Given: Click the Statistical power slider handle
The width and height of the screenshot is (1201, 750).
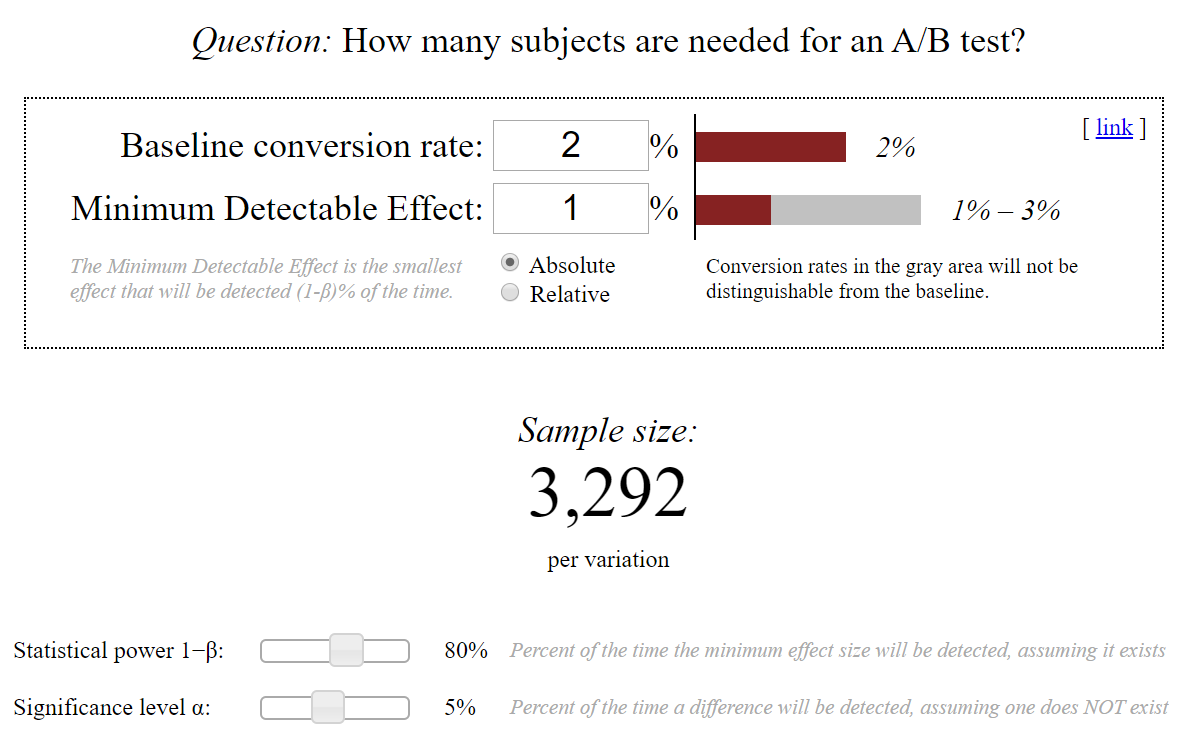Looking at the screenshot, I should pyautogui.click(x=347, y=650).
